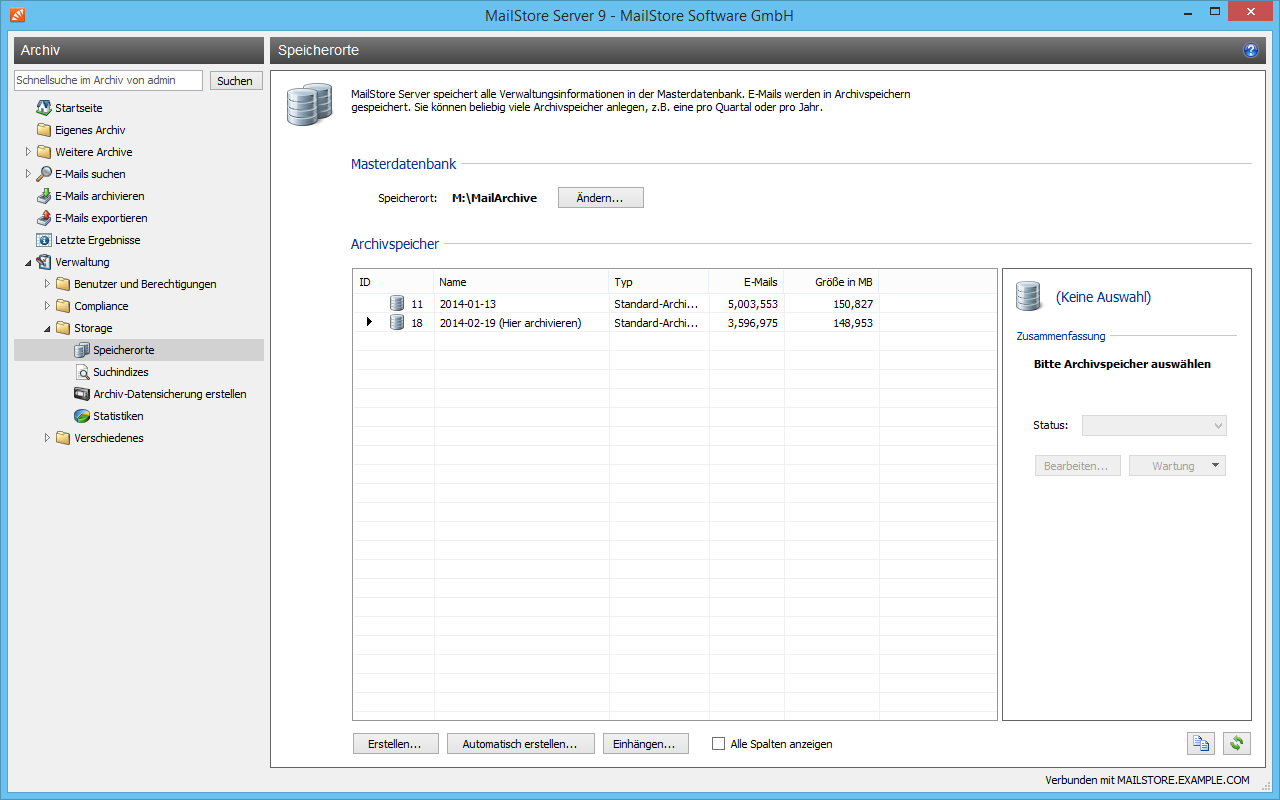Open the Status dropdown
Viewport: 1280px width, 800px height.
coord(1154,426)
